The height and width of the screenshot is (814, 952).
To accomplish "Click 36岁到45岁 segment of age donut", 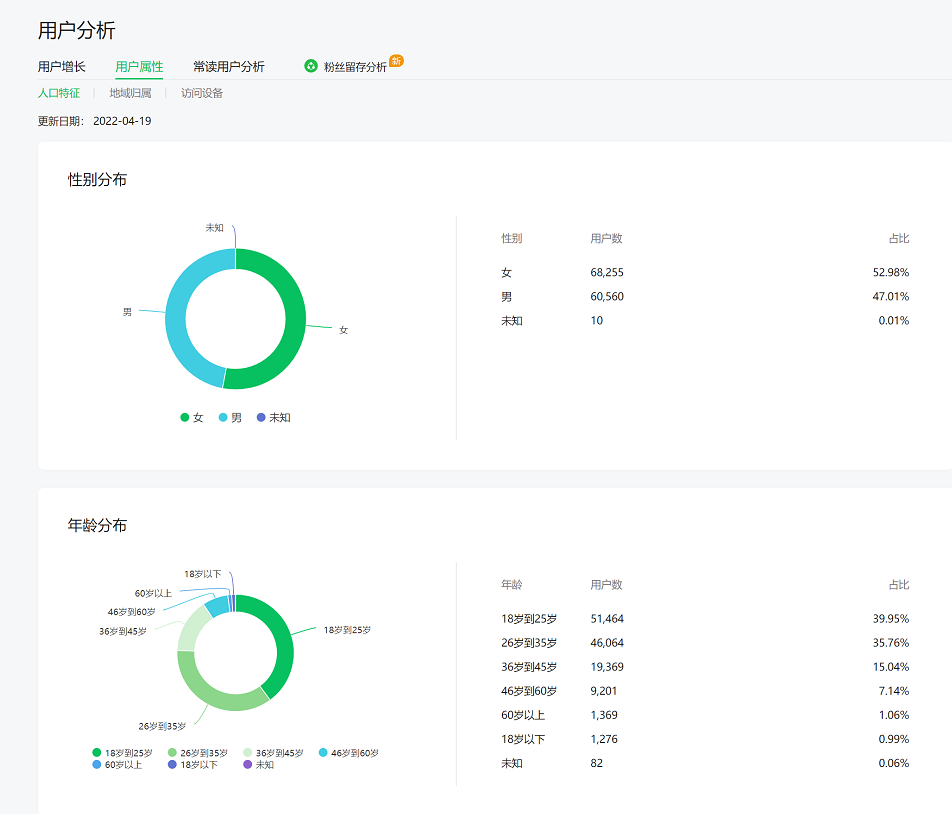I will pyautogui.click(x=192, y=627).
